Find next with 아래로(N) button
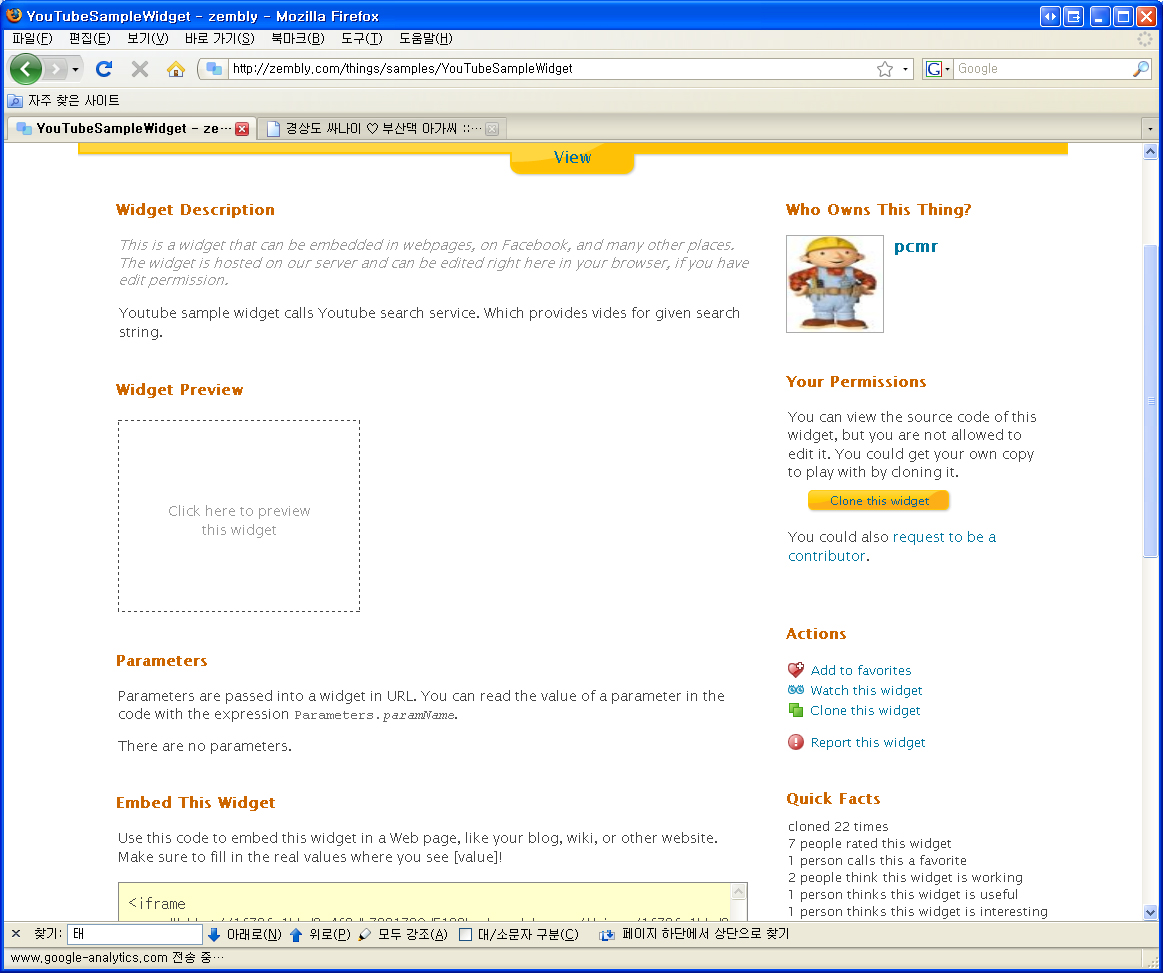Viewport: 1163px width, 973px height. 245,934
